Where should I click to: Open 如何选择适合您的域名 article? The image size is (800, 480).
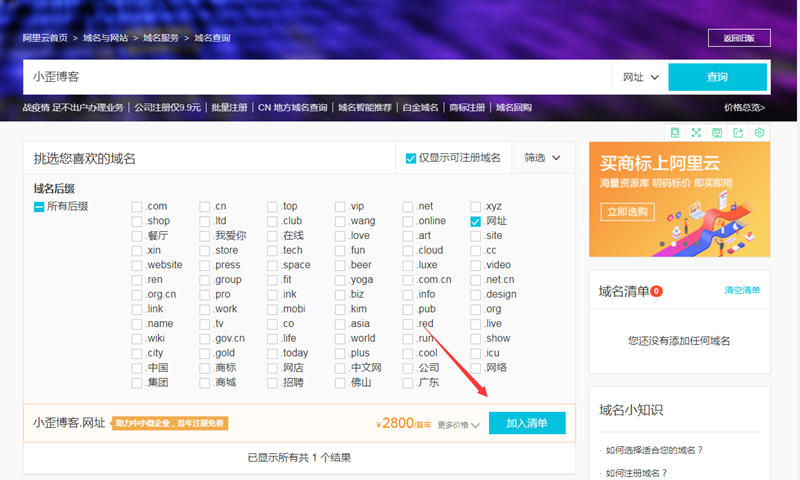tap(654, 450)
